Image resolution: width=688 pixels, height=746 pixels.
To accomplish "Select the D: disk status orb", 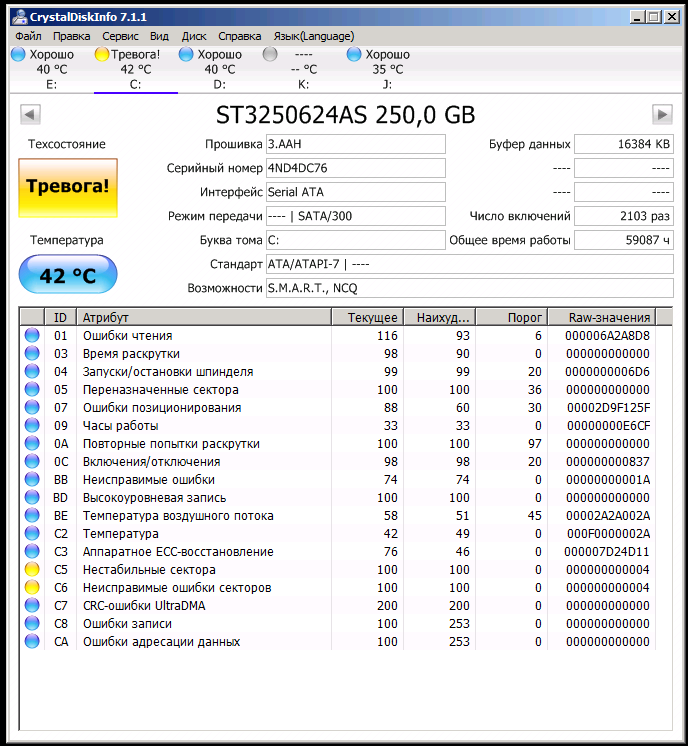I will point(186,54).
